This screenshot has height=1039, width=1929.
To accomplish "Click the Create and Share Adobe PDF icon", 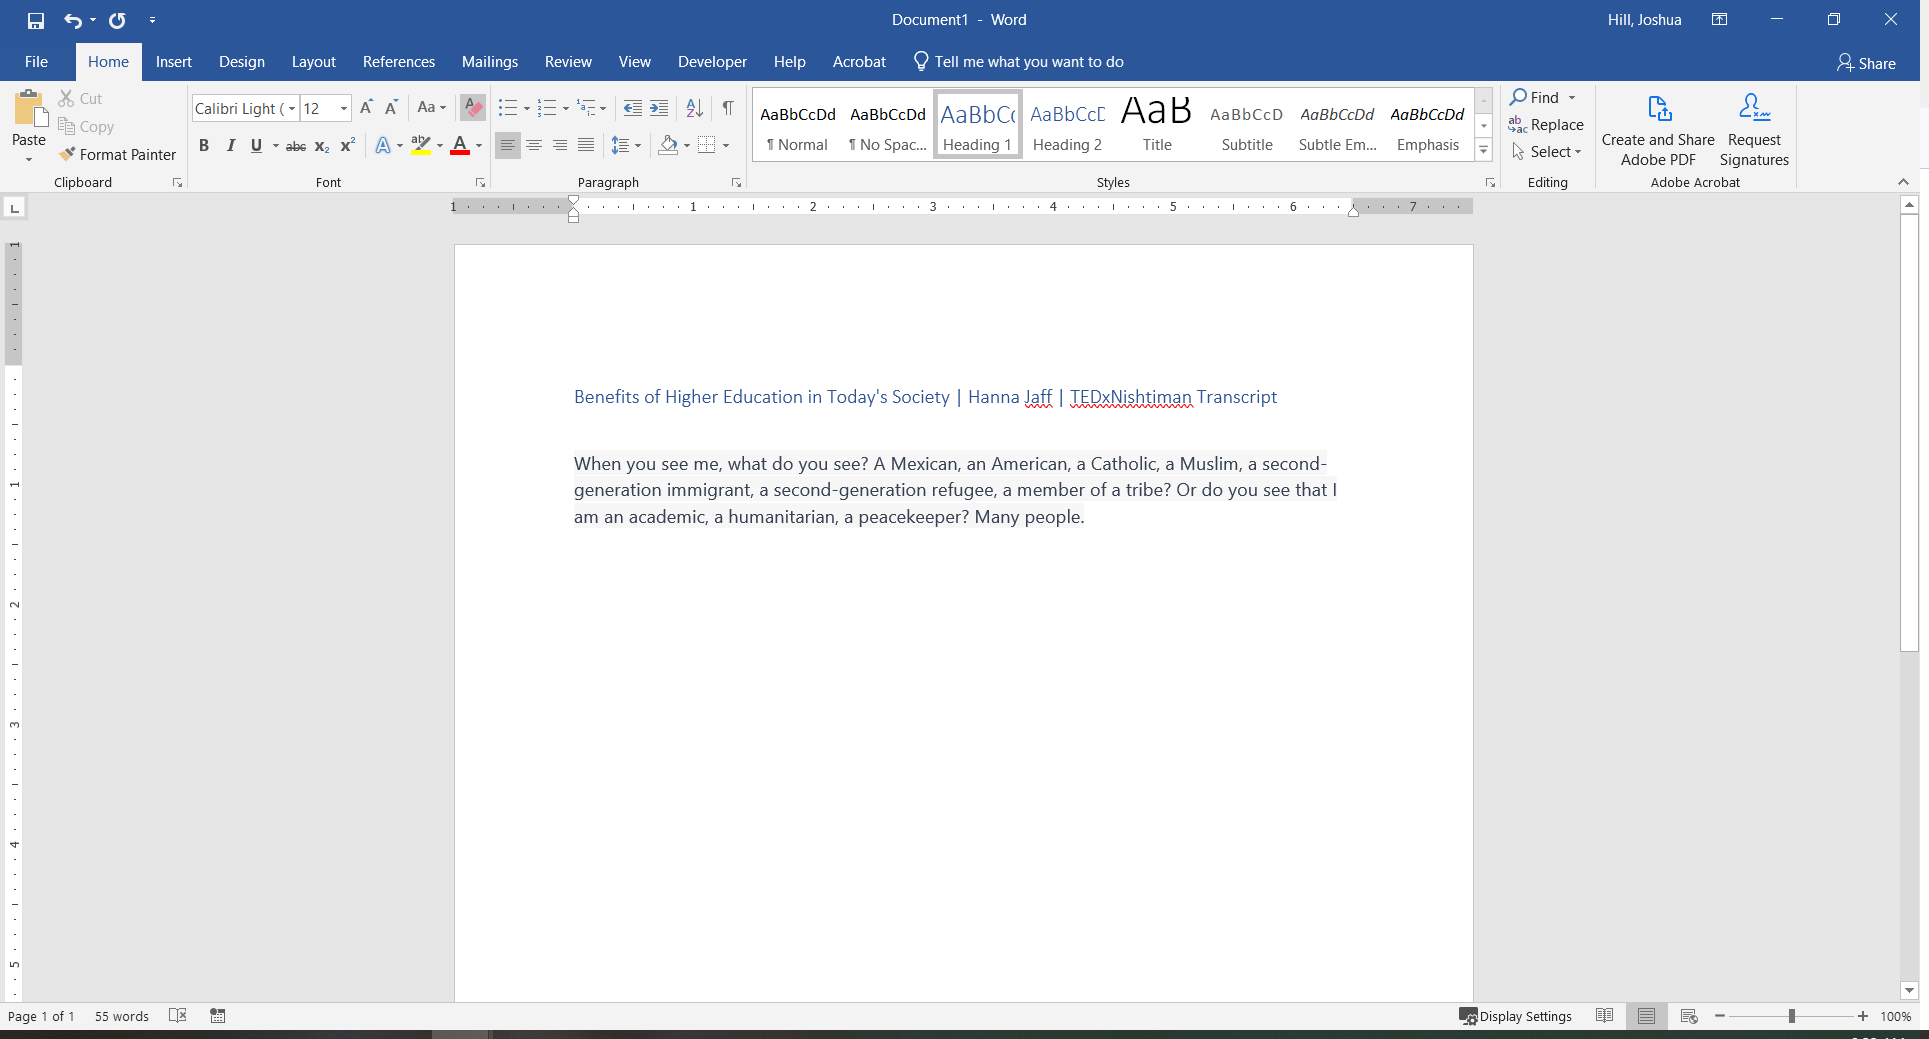I will point(1657,108).
